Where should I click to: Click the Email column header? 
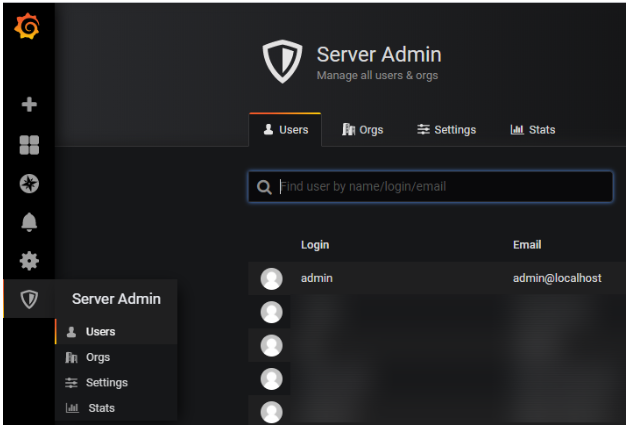pos(527,245)
